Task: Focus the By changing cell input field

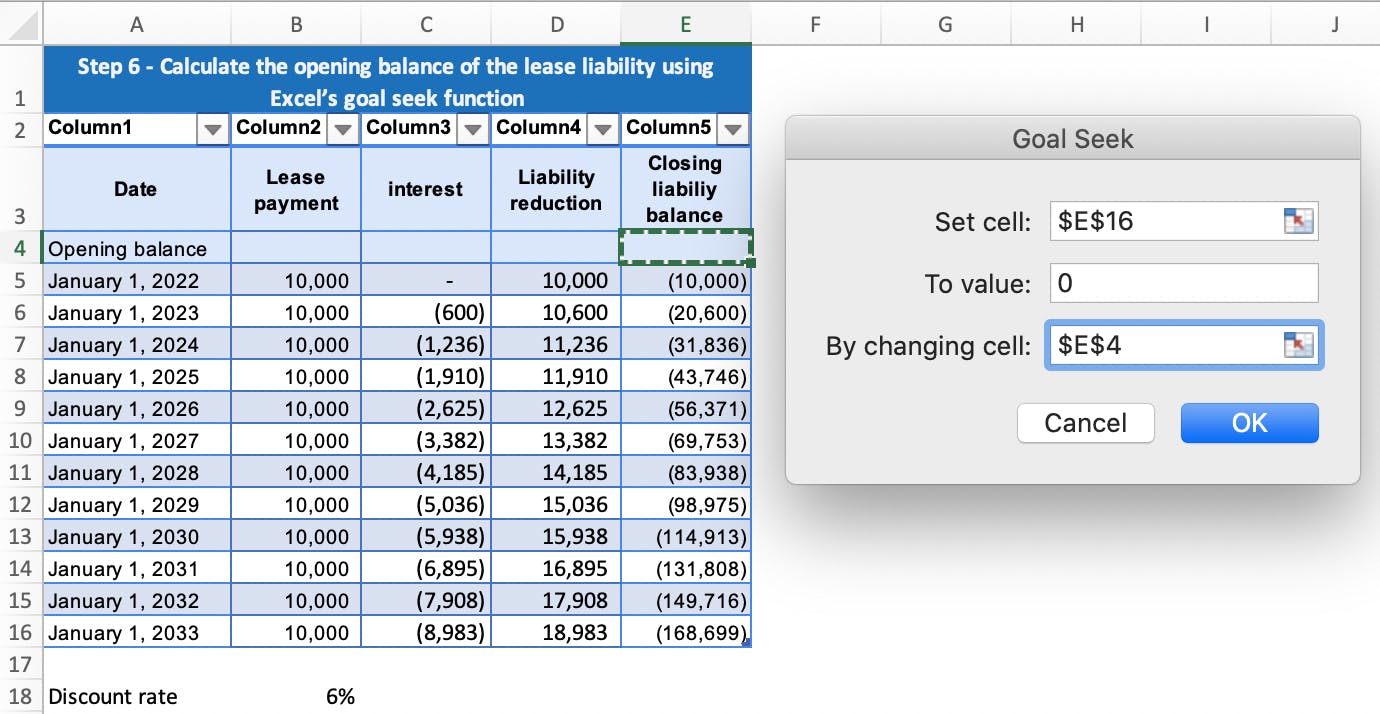Action: click(x=1185, y=345)
